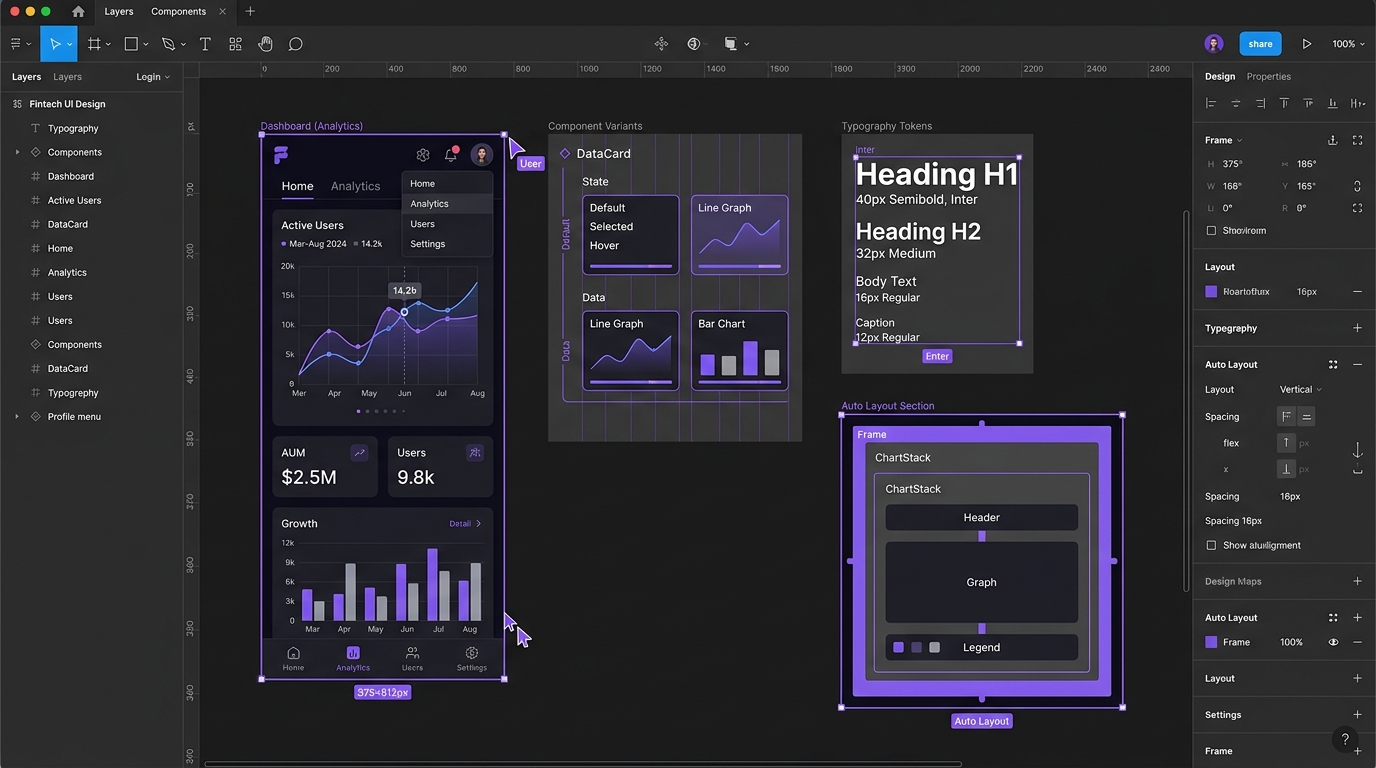This screenshot has height=768, width=1376.
Task: Click the create component icon in top toolbar
Action: (x=661, y=44)
